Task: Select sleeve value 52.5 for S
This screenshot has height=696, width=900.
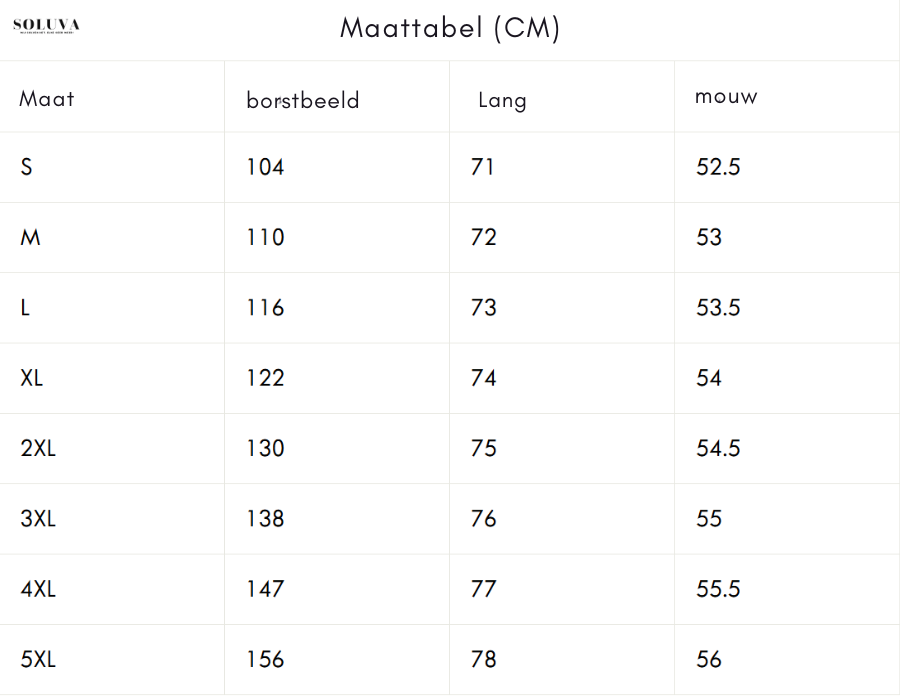Action: [718, 167]
